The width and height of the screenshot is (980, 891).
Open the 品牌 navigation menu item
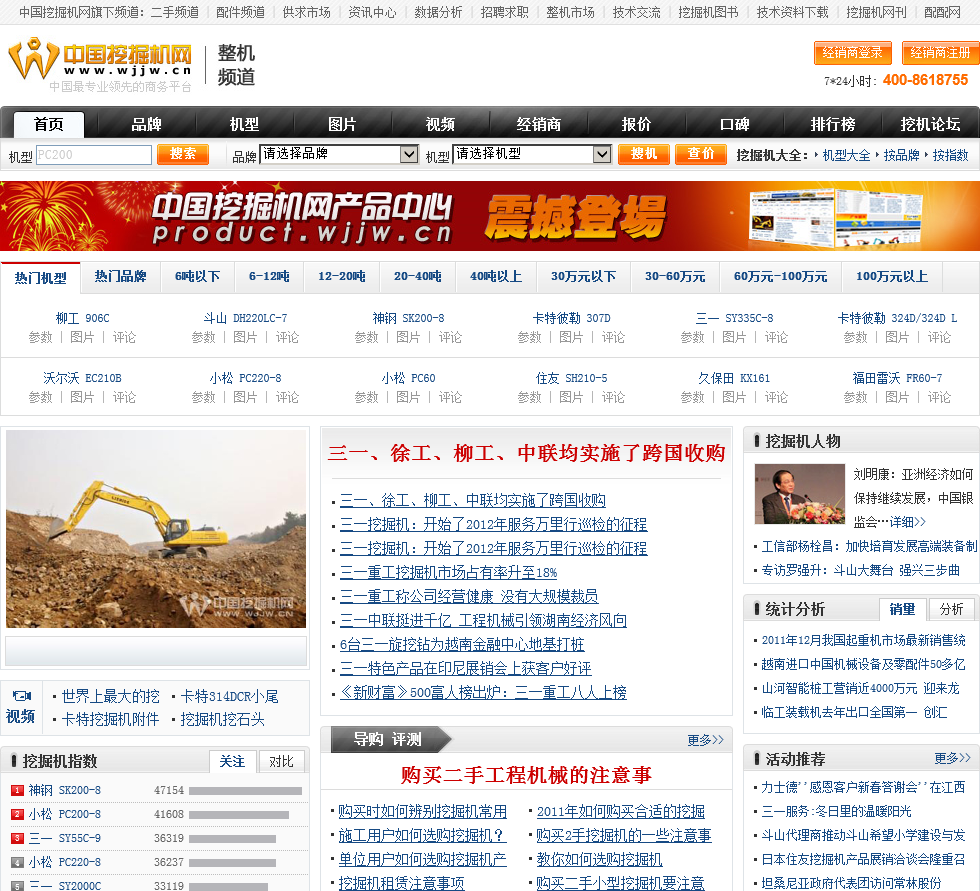(x=146, y=124)
